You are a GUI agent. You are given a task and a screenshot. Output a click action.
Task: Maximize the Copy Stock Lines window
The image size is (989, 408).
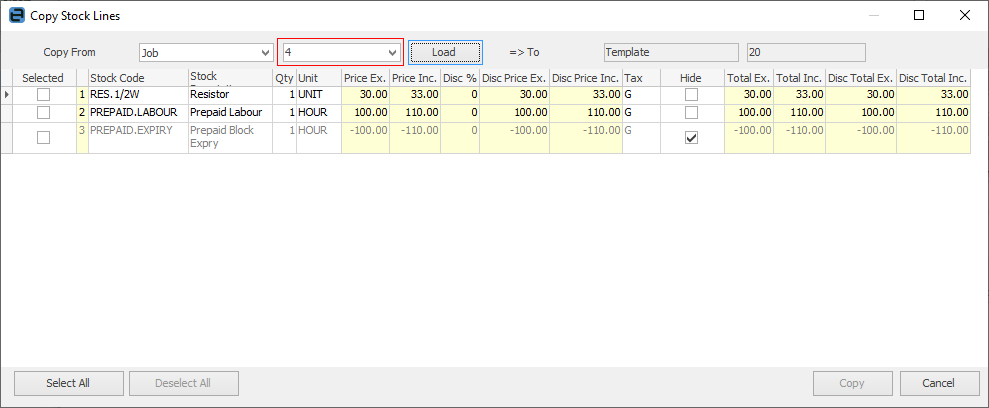point(919,16)
